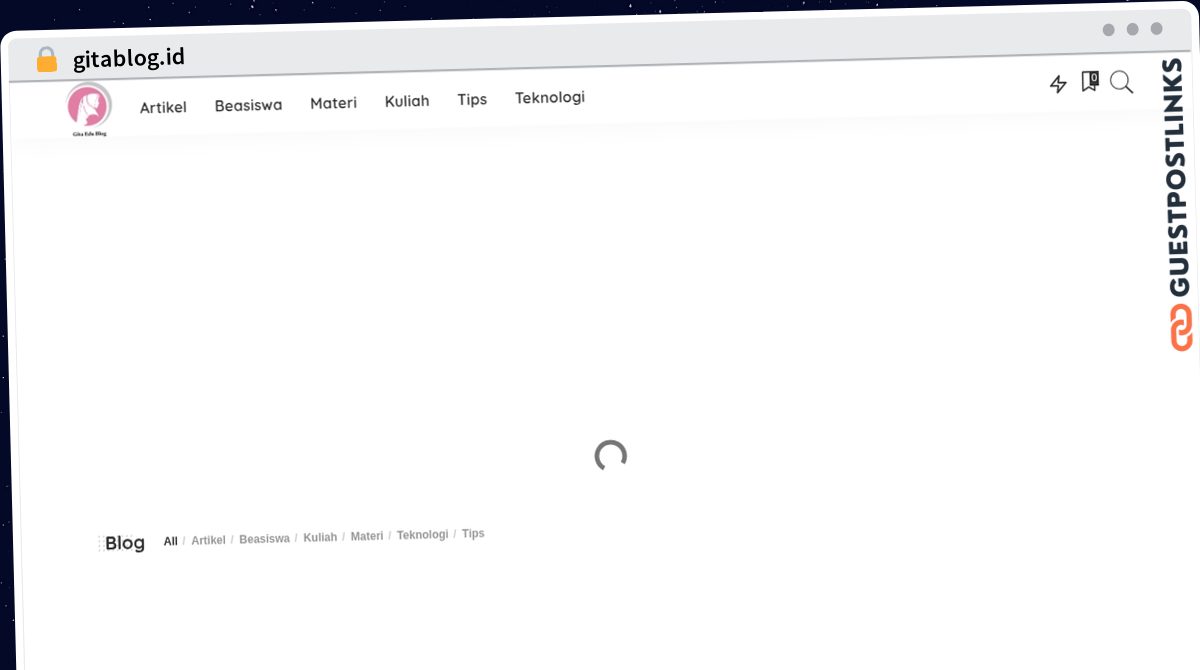Viewport: 1200px width, 670px height.
Task: Click the Blog section heading
Action: coord(125,543)
